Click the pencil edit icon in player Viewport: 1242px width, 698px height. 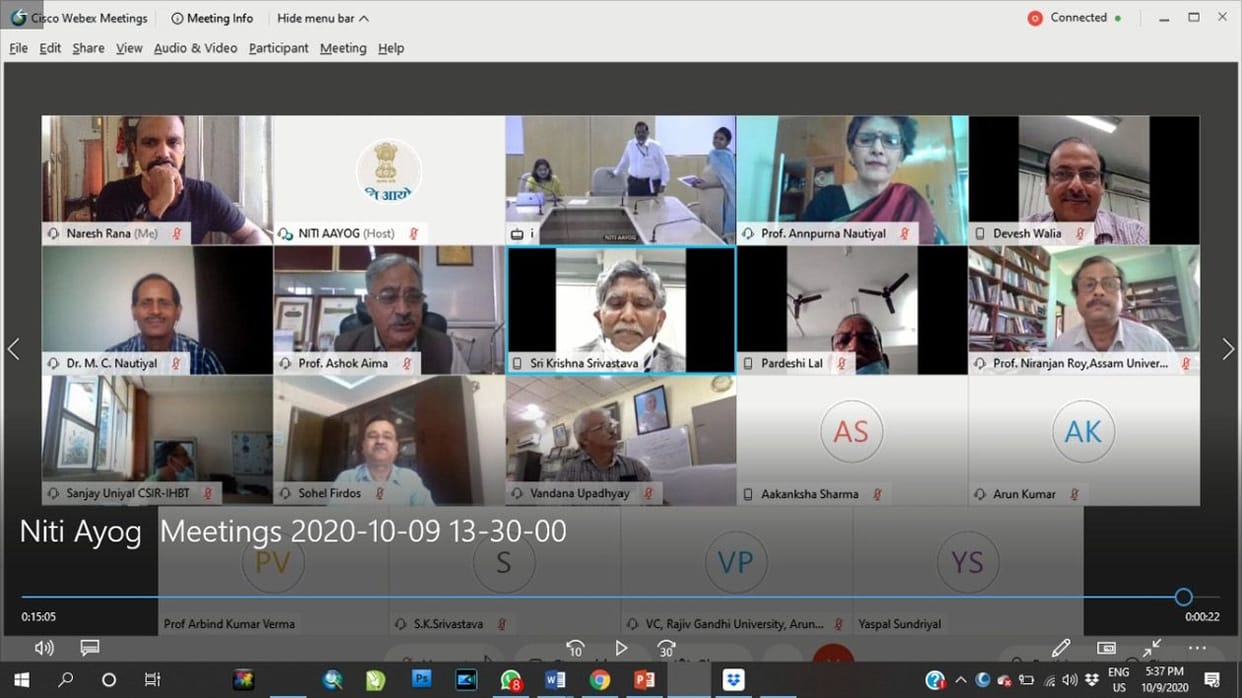tap(1061, 648)
